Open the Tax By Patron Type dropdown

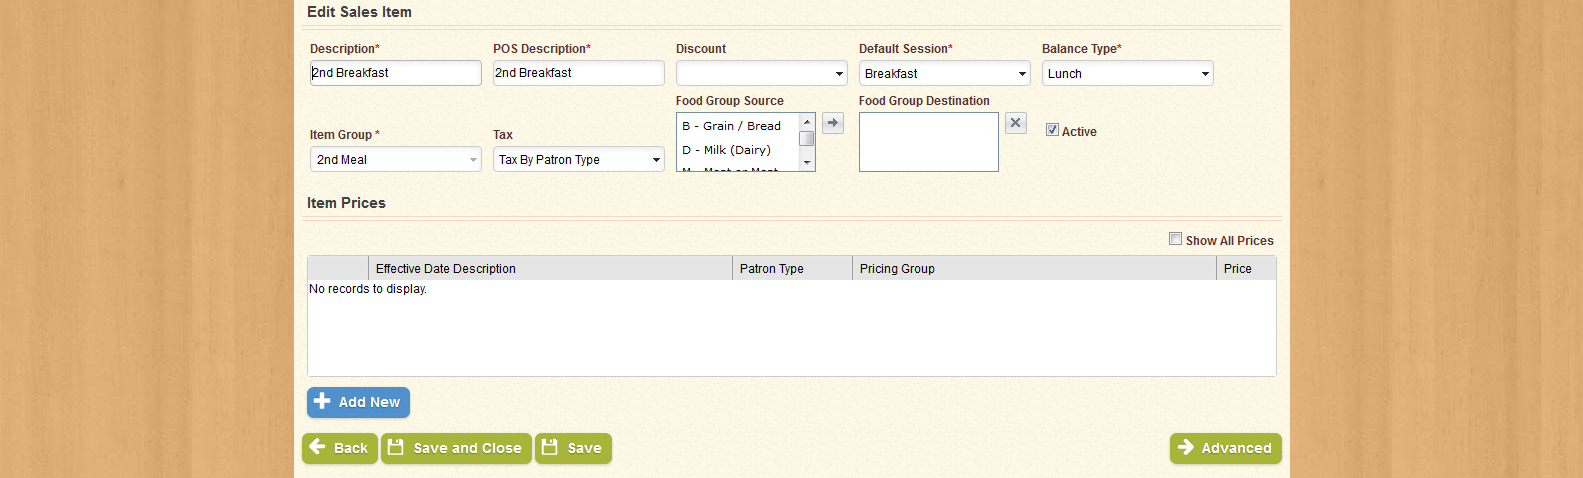click(578, 160)
